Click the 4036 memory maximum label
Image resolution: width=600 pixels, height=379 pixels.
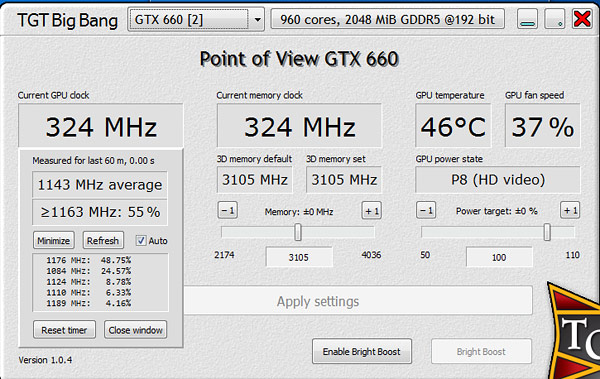point(371,255)
